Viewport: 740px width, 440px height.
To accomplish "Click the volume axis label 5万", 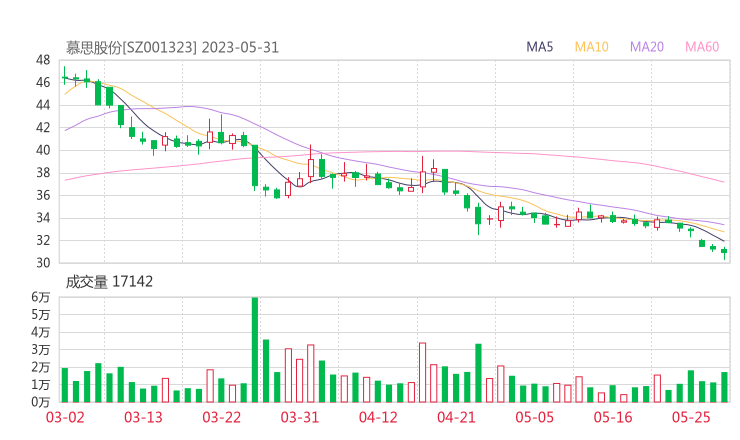I will point(41,314).
